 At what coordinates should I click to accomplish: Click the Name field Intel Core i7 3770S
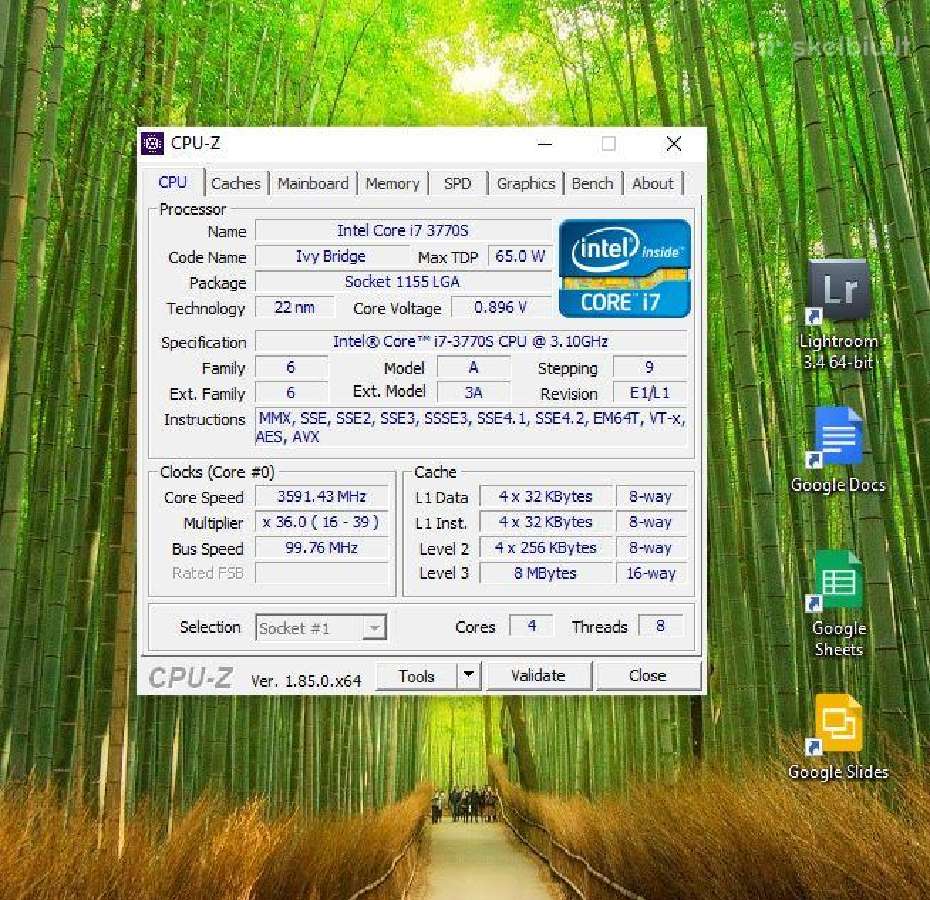(403, 231)
